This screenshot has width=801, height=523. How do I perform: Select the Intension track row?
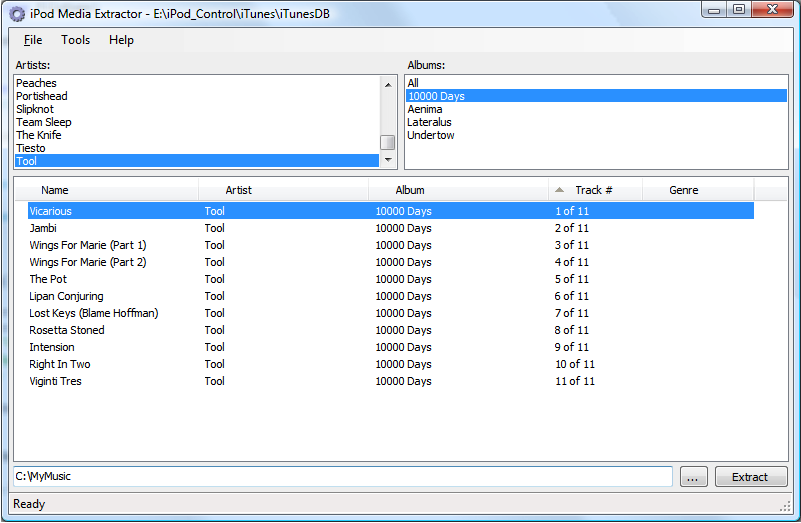tap(391, 347)
